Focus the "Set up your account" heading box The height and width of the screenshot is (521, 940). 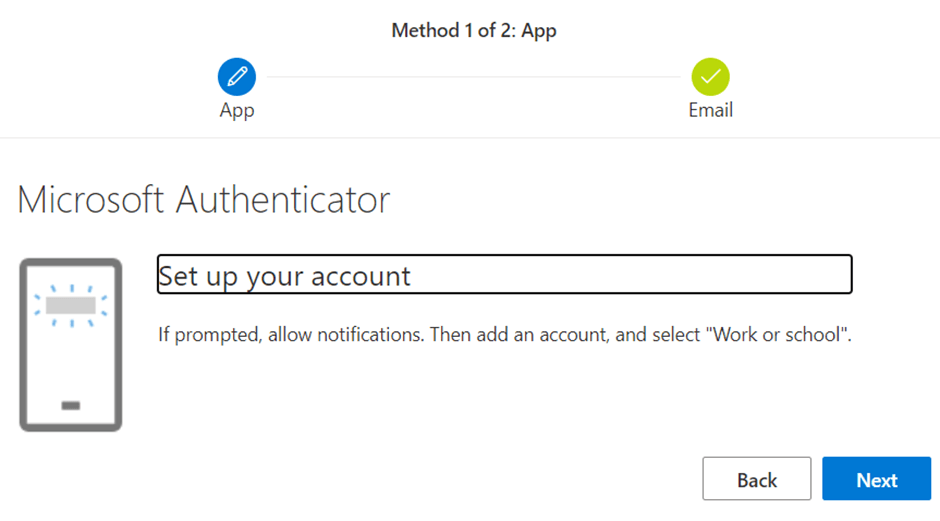pos(504,275)
